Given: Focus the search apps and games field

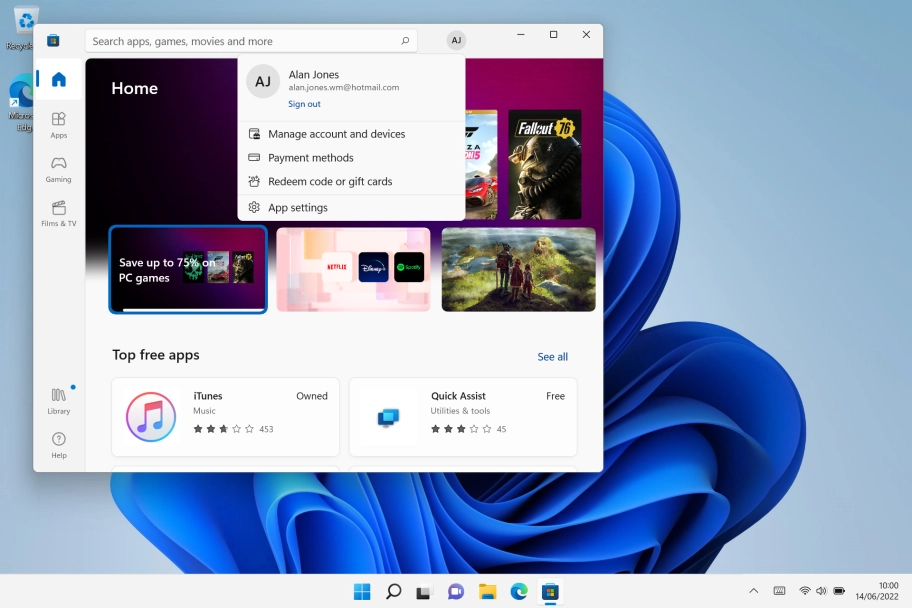Looking at the screenshot, I should [x=240, y=41].
